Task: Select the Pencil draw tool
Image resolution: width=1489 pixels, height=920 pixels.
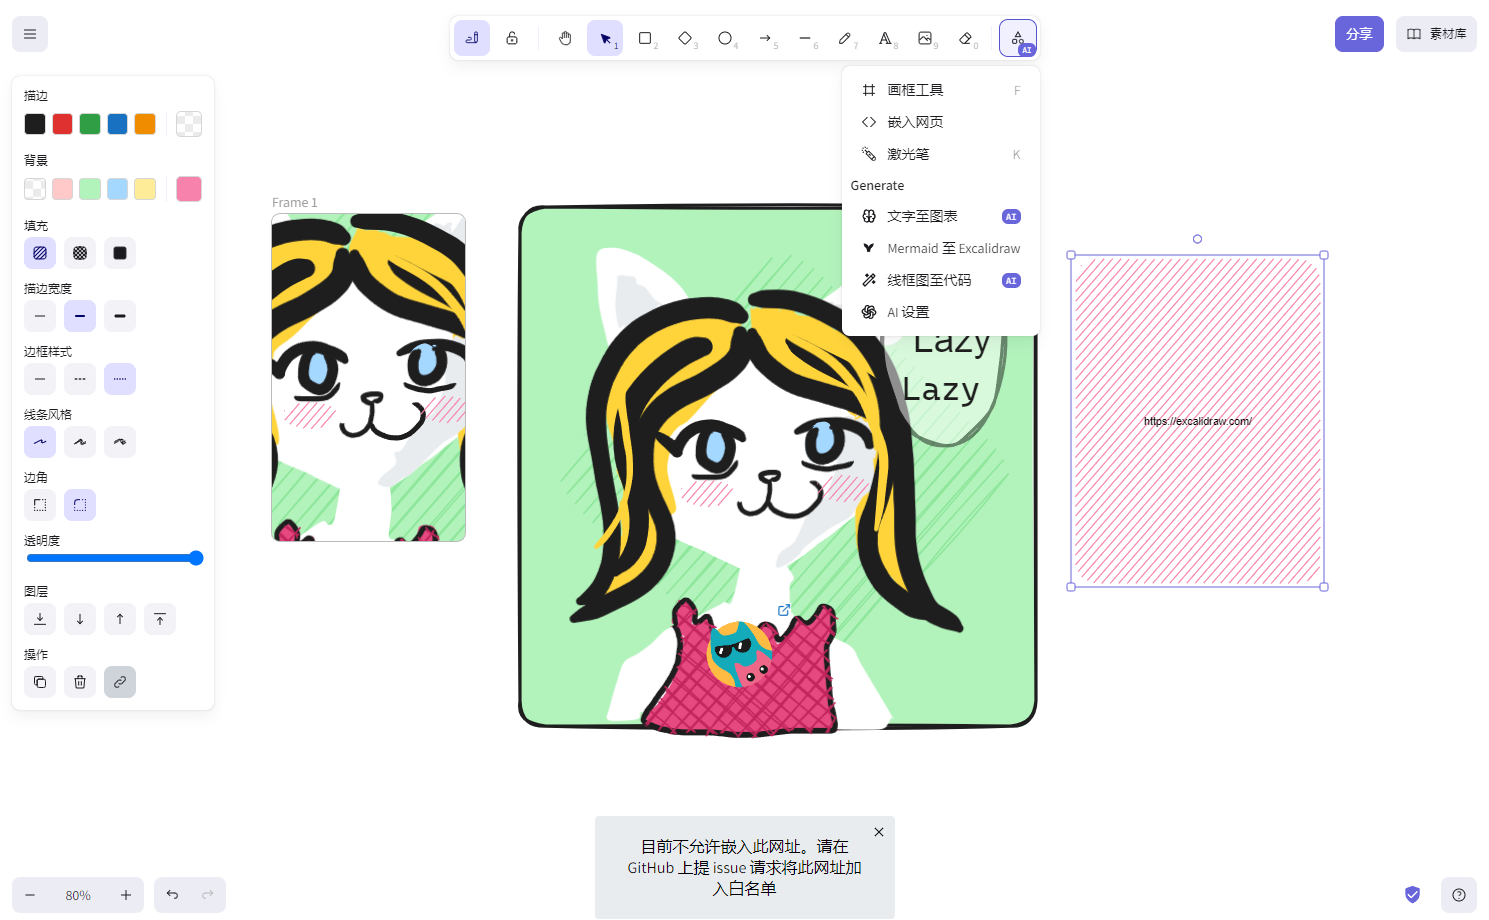Action: click(x=845, y=38)
